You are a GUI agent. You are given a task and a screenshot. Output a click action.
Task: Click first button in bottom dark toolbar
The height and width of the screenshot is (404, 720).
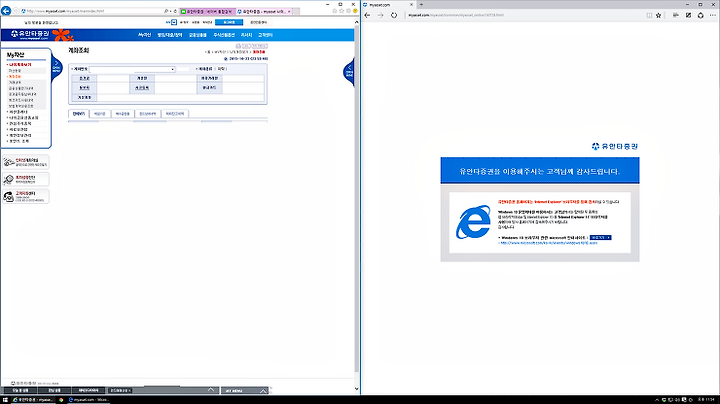pos(20,391)
